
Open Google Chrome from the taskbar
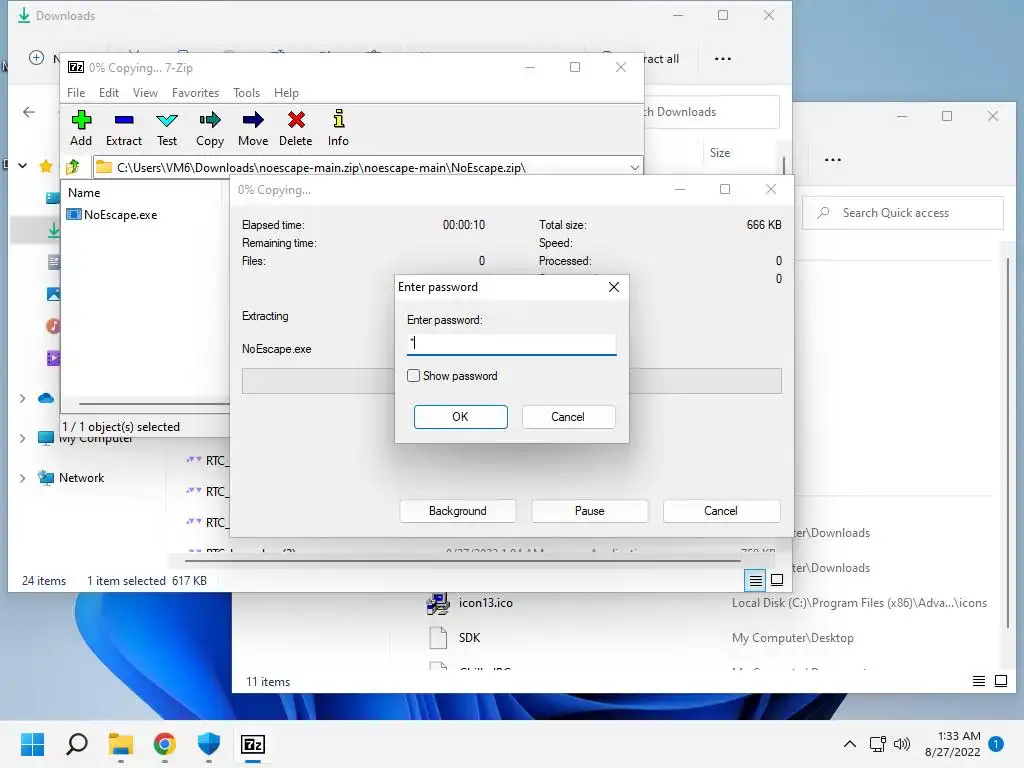click(165, 744)
